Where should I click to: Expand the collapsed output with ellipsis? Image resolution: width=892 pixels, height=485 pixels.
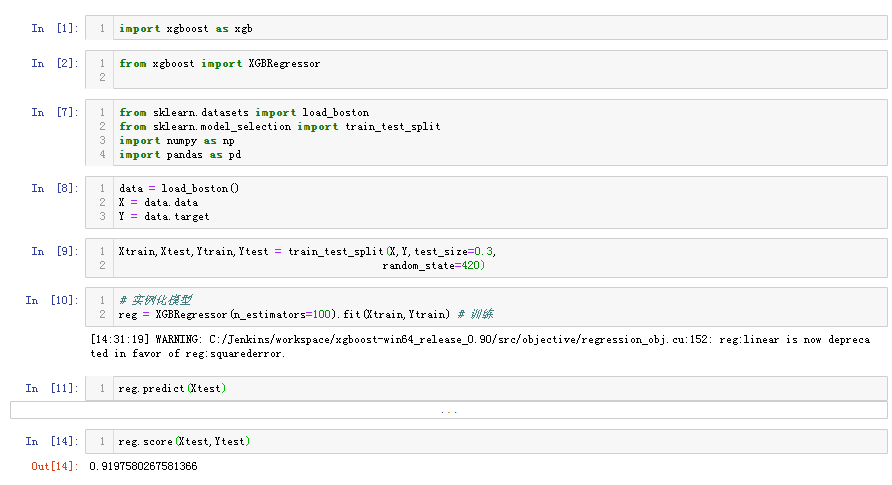(x=449, y=410)
